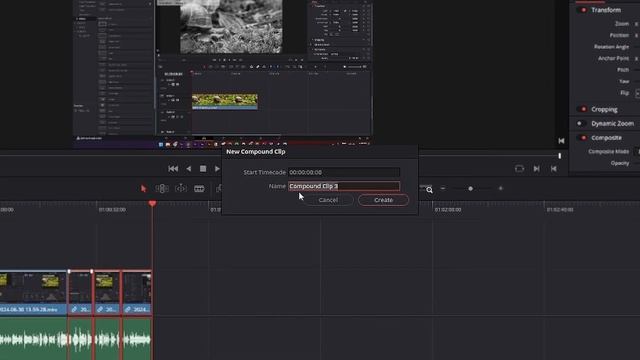Click the Zoom label in Transform
Image resolution: width=640 pixels, height=360 pixels.
(x=622, y=24)
